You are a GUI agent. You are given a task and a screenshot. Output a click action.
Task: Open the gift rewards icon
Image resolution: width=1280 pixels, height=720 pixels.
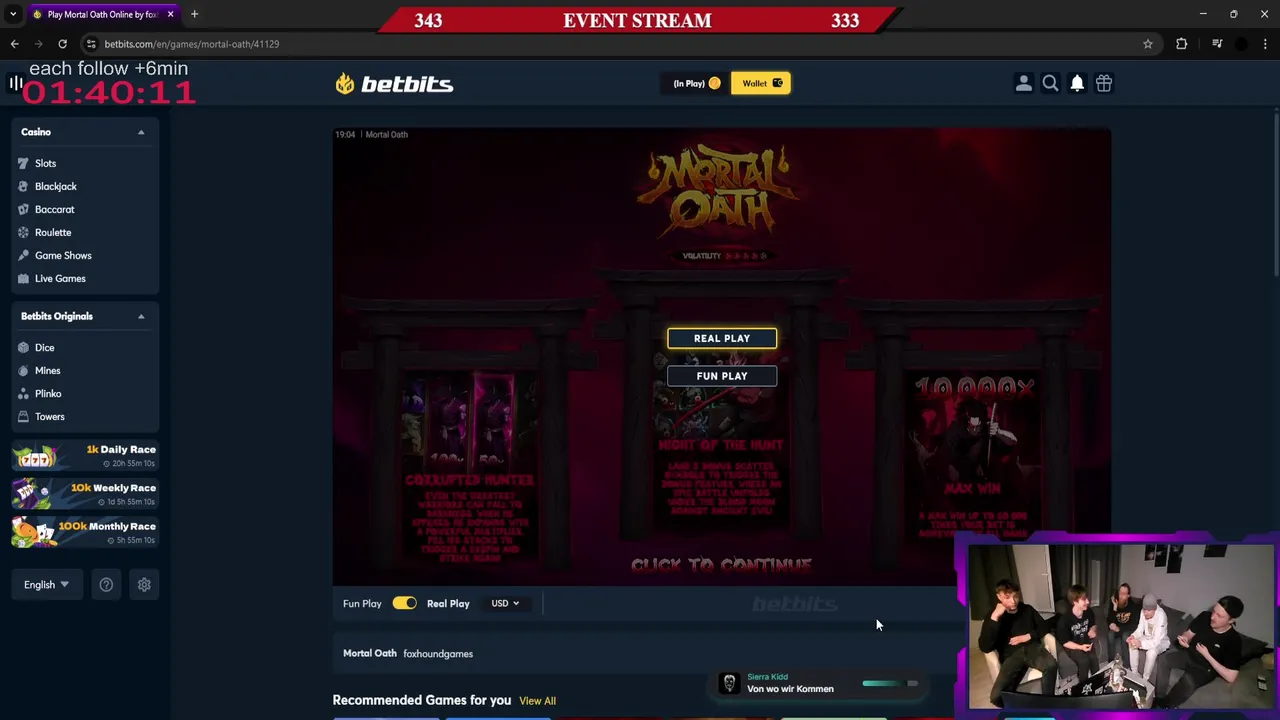[x=1104, y=84]
